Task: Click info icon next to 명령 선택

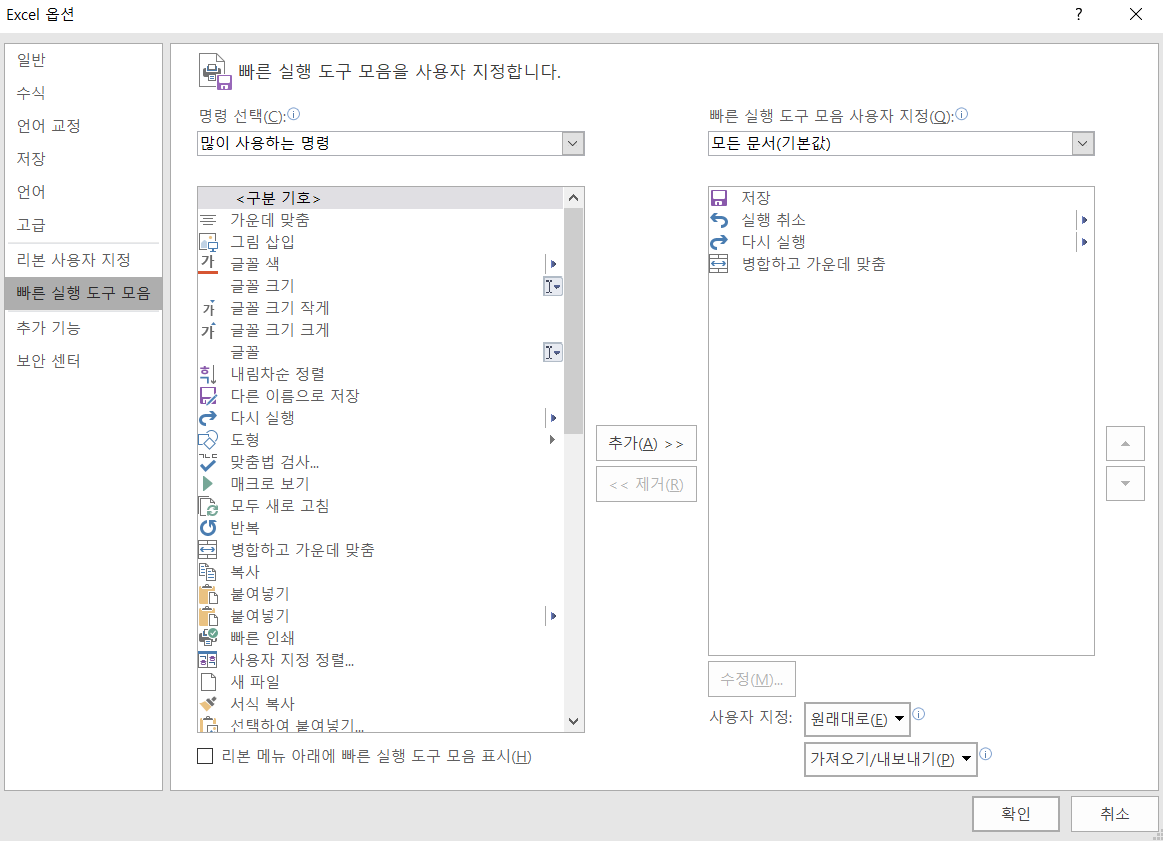Action: click(x=294, y=114)
